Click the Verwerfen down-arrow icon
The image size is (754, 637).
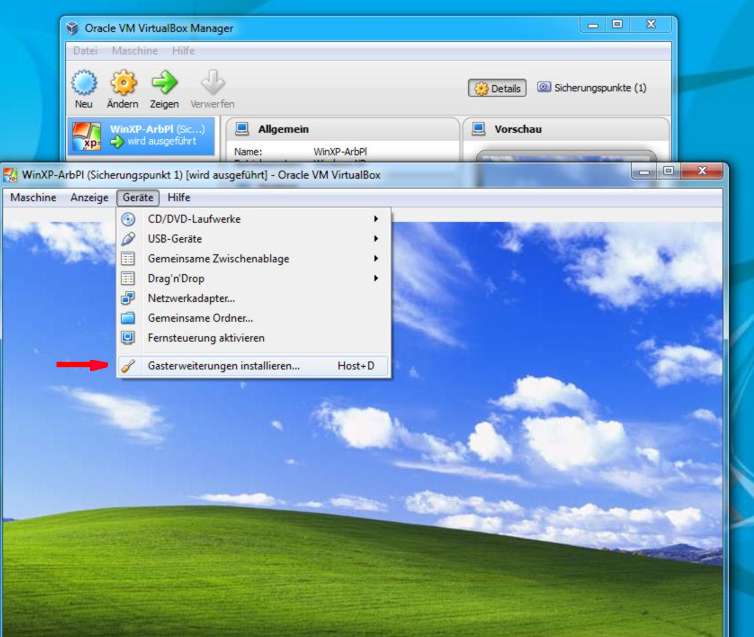(x=213, y=82)
